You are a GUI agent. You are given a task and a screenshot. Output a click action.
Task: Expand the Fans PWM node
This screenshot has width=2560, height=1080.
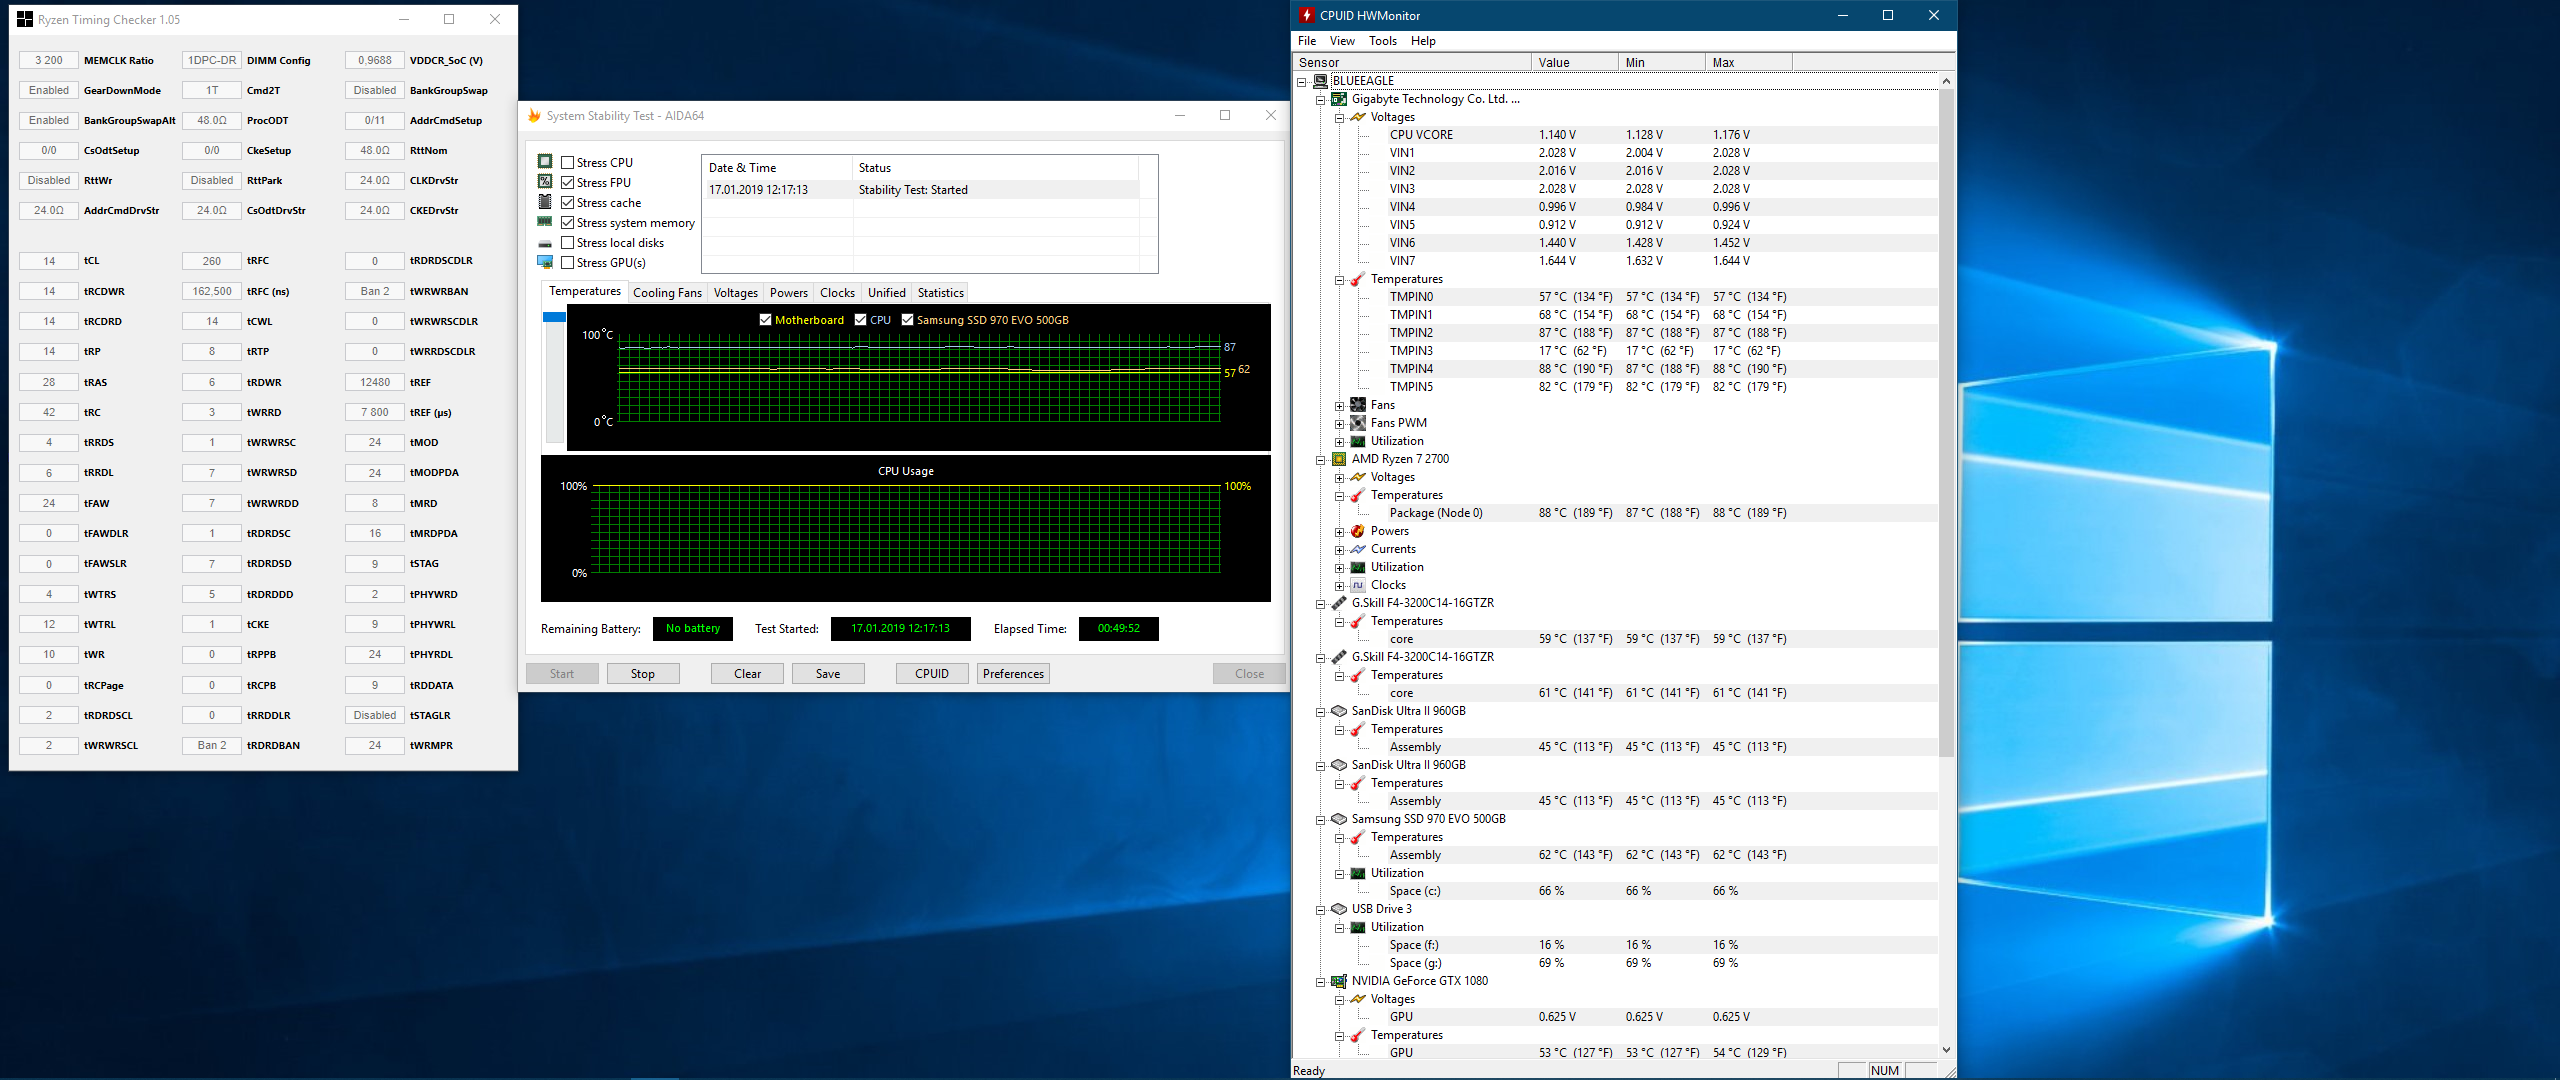[1339, 424]
